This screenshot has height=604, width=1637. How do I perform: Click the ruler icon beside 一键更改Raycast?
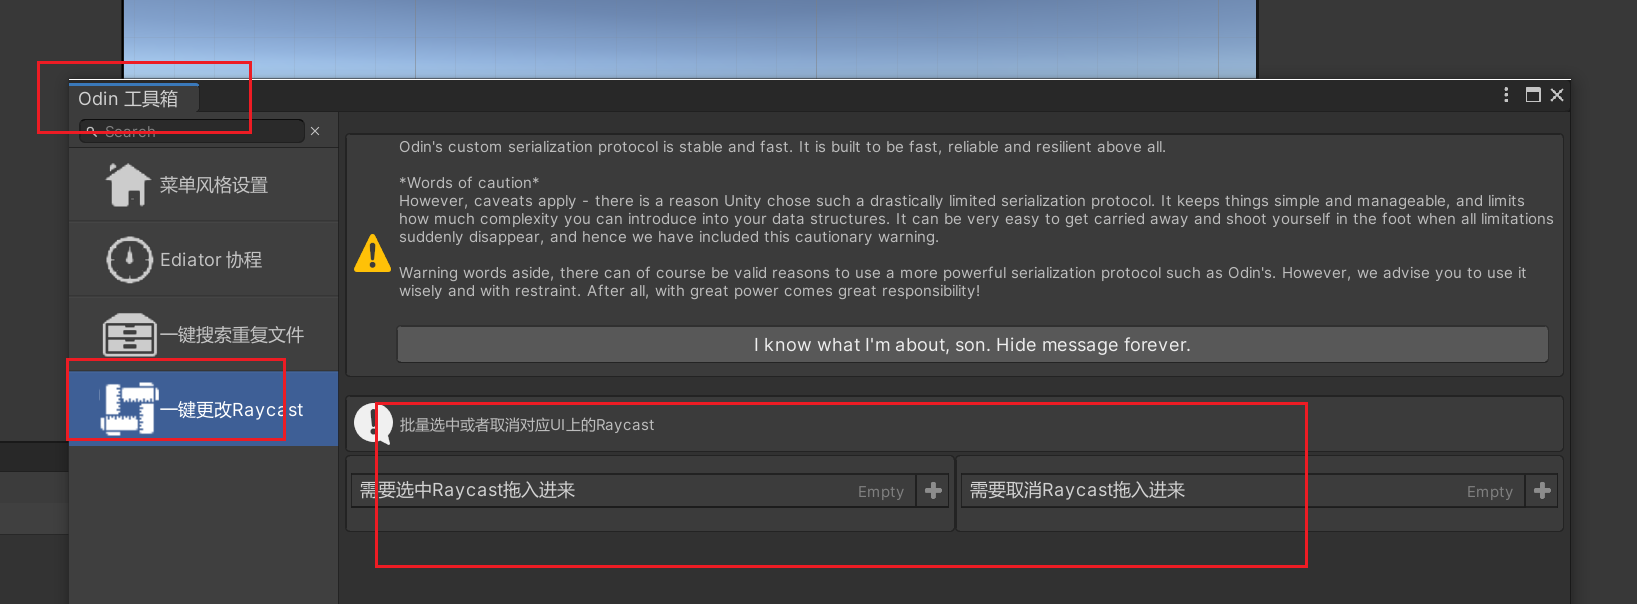(x=129, y=409)
